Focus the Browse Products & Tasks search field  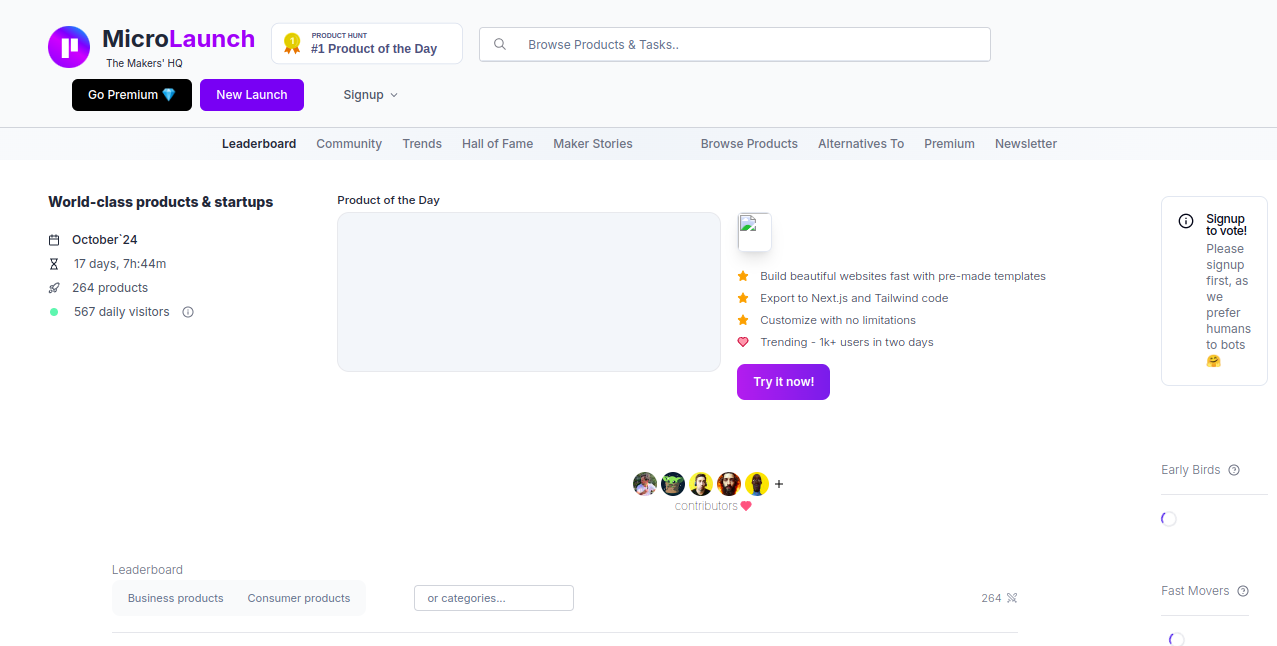pos(735,44)
